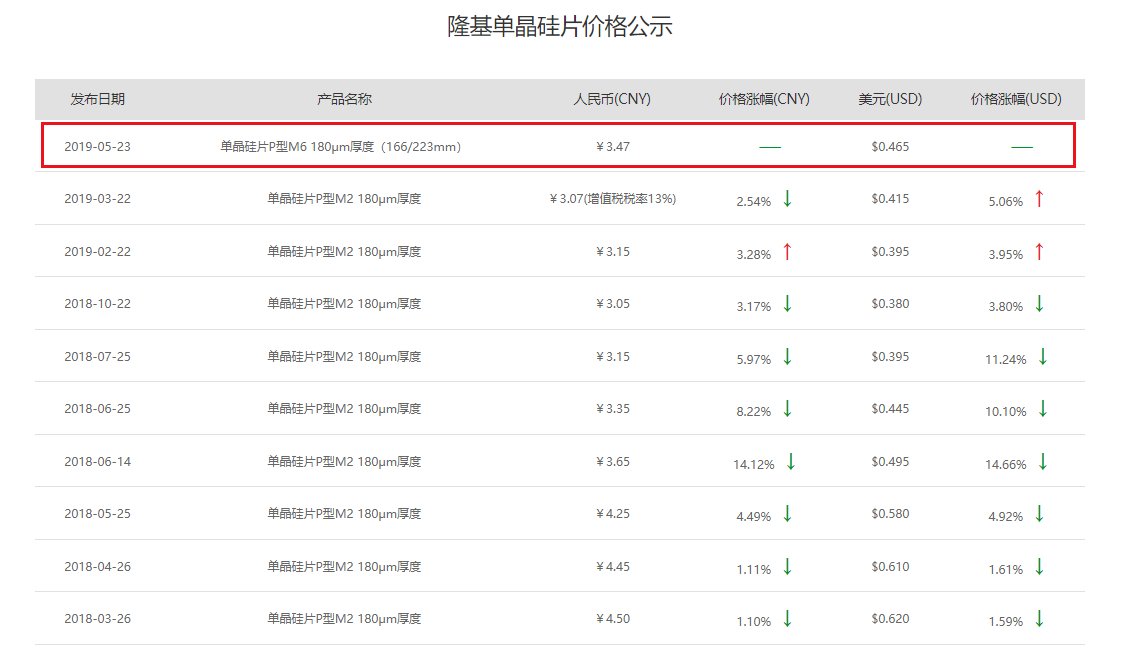Viewport: 1122px width, 665px height.
Task: Click the 美元(USD) column header
Action: (x=890, y=99)
